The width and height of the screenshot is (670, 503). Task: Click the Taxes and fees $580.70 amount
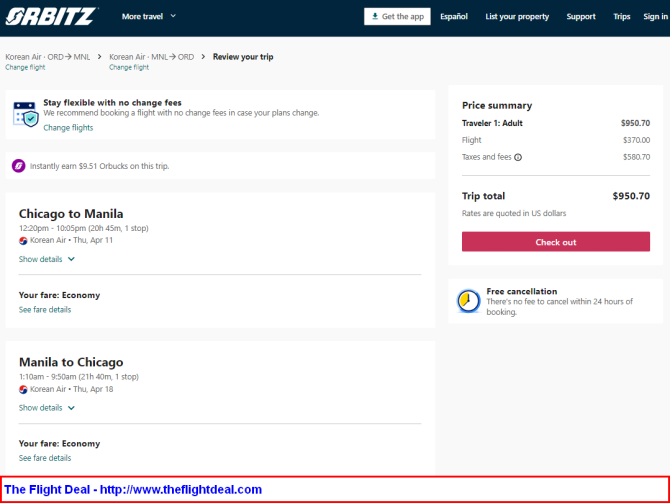click(x=636, y=157)
